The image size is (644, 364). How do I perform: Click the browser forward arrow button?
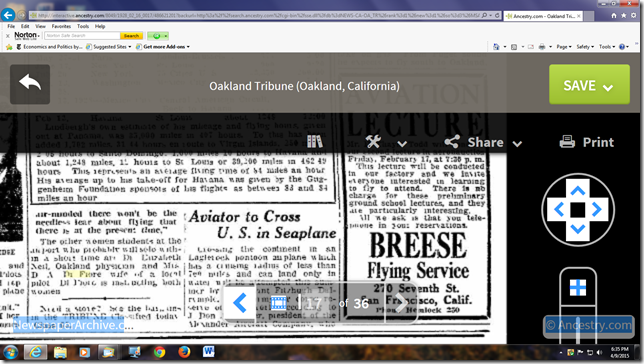(22, 16)
